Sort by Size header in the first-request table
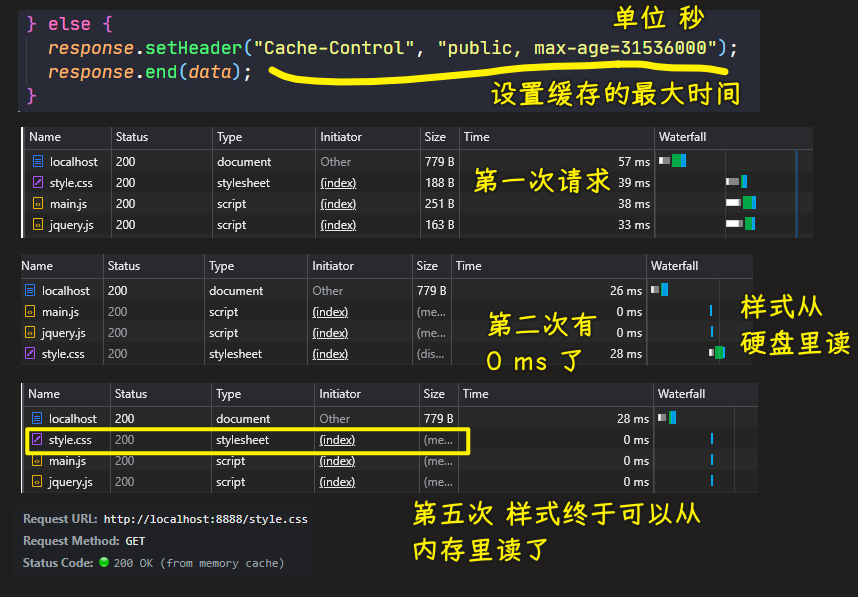Image resolution: width=858 pixels, height=597 pixels. coord(435,137)
